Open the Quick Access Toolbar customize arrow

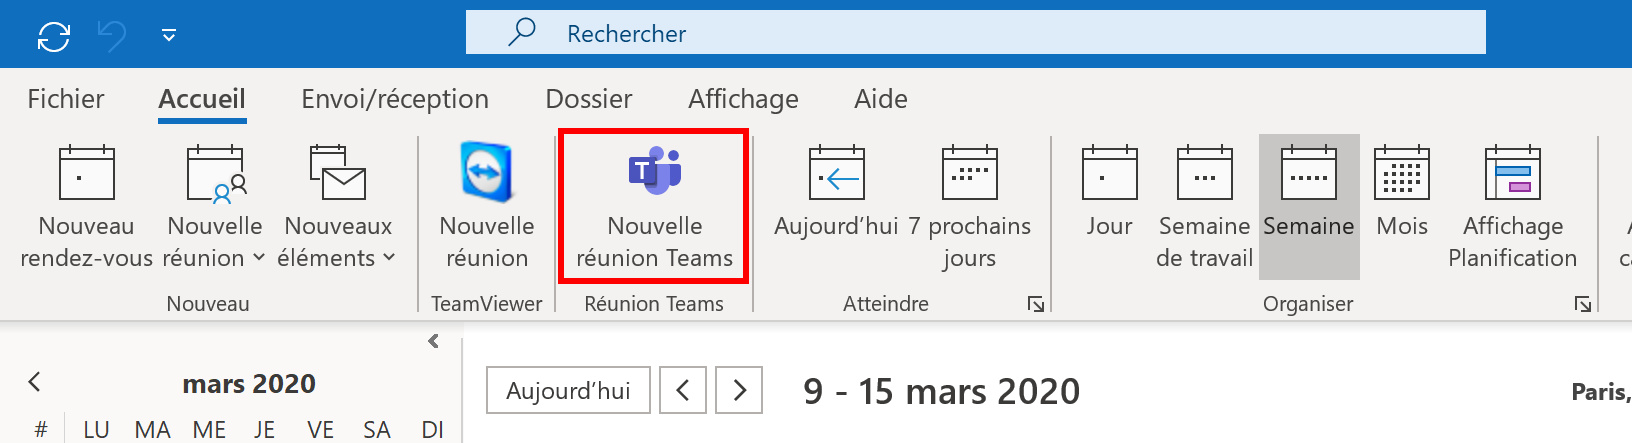pos(169,36)
